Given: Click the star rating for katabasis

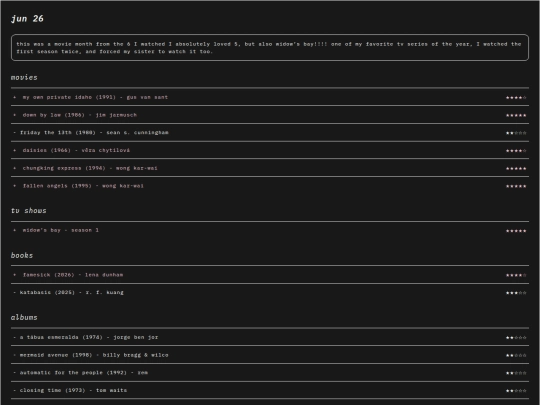Looking at the screenshot, I should click(x=516, y=293).
